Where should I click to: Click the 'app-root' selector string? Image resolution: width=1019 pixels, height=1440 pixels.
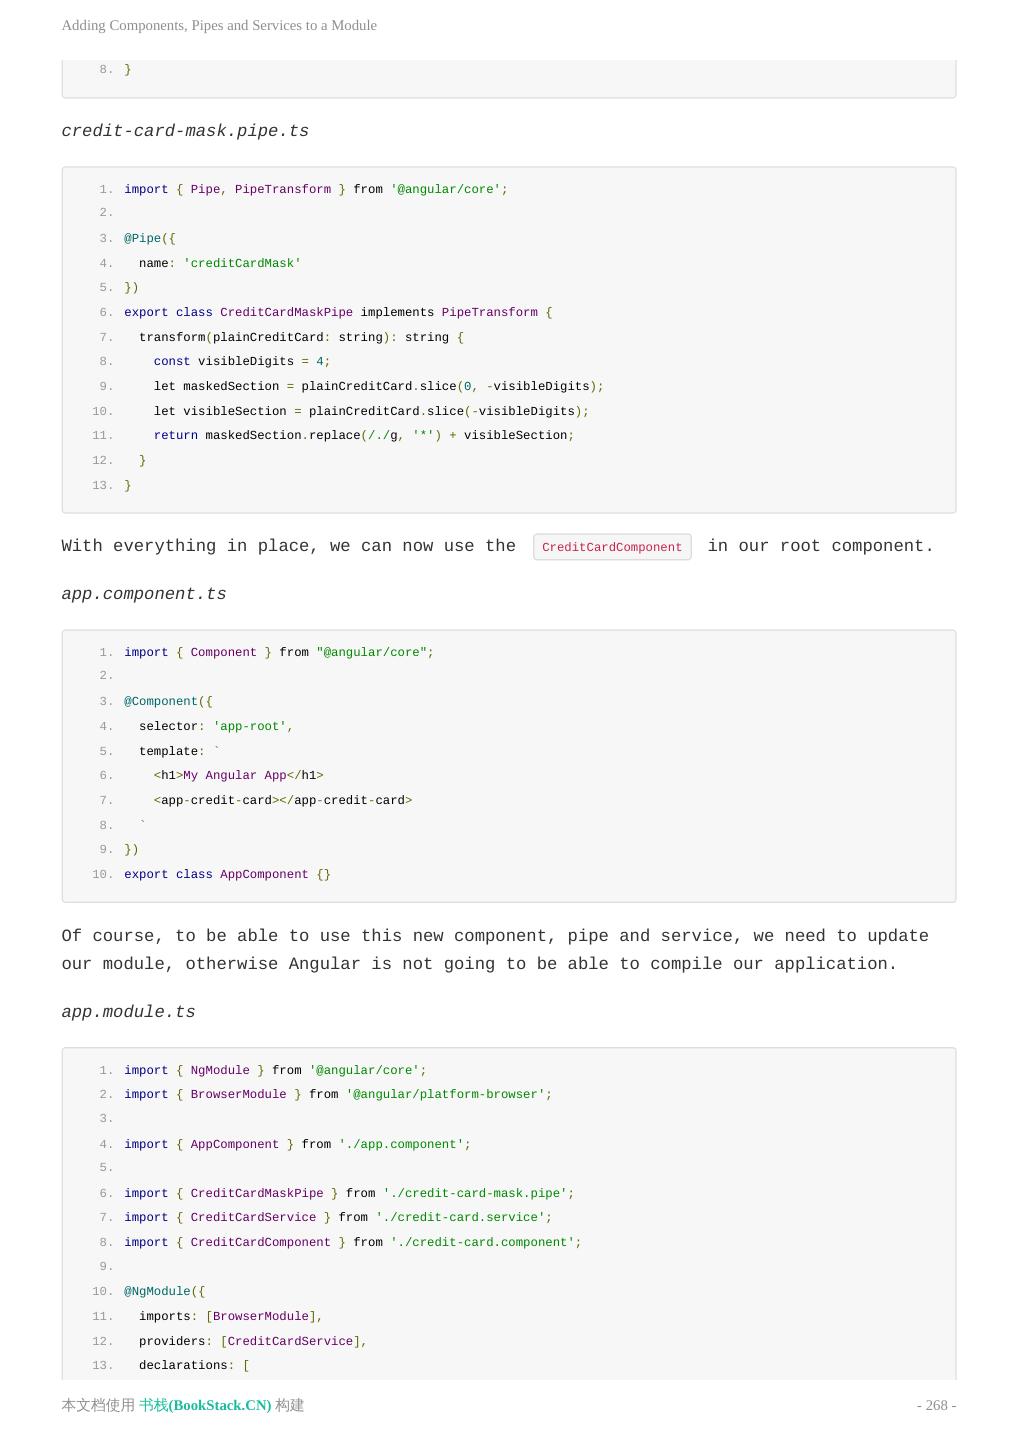(250, 726)
